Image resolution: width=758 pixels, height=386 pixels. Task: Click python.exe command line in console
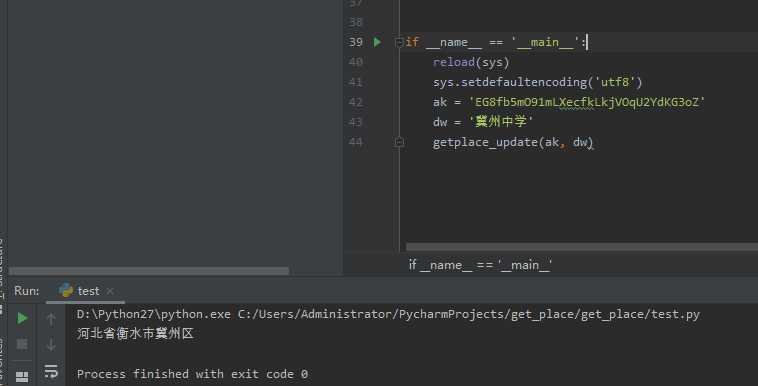coord(388,314)
